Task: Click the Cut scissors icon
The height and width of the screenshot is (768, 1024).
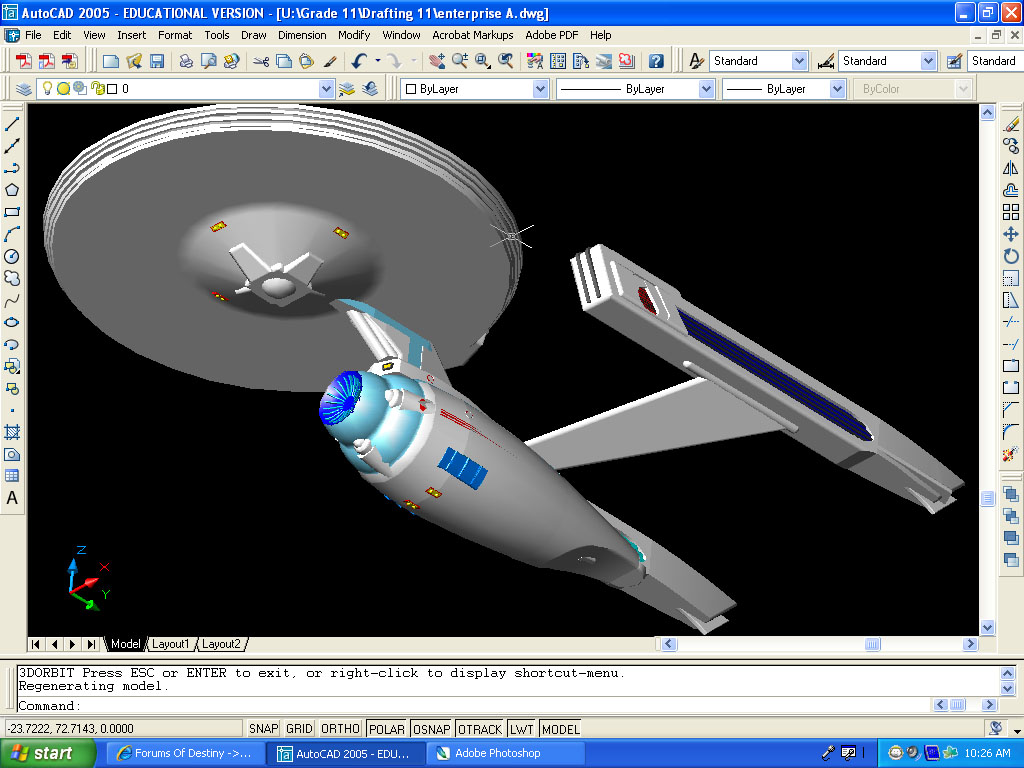Action: pos(261,61)
